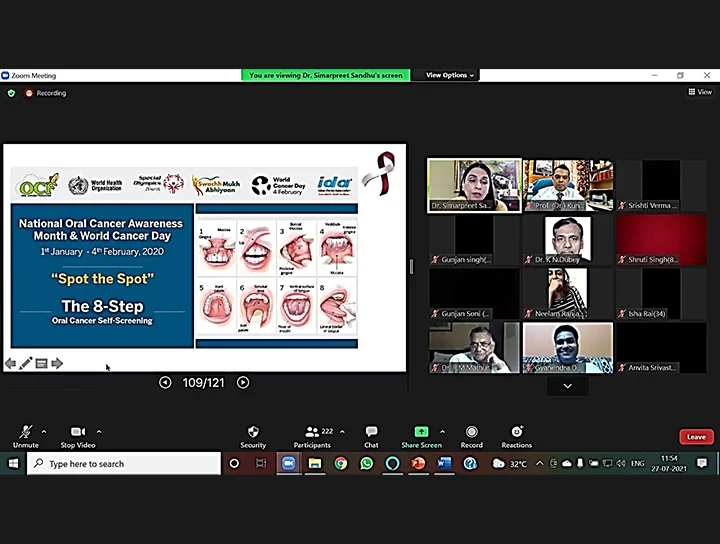Image resolution: width=720 pixels, height=544 pixels.
Task: Go to the next shared slide page
Action: point(243,382)
